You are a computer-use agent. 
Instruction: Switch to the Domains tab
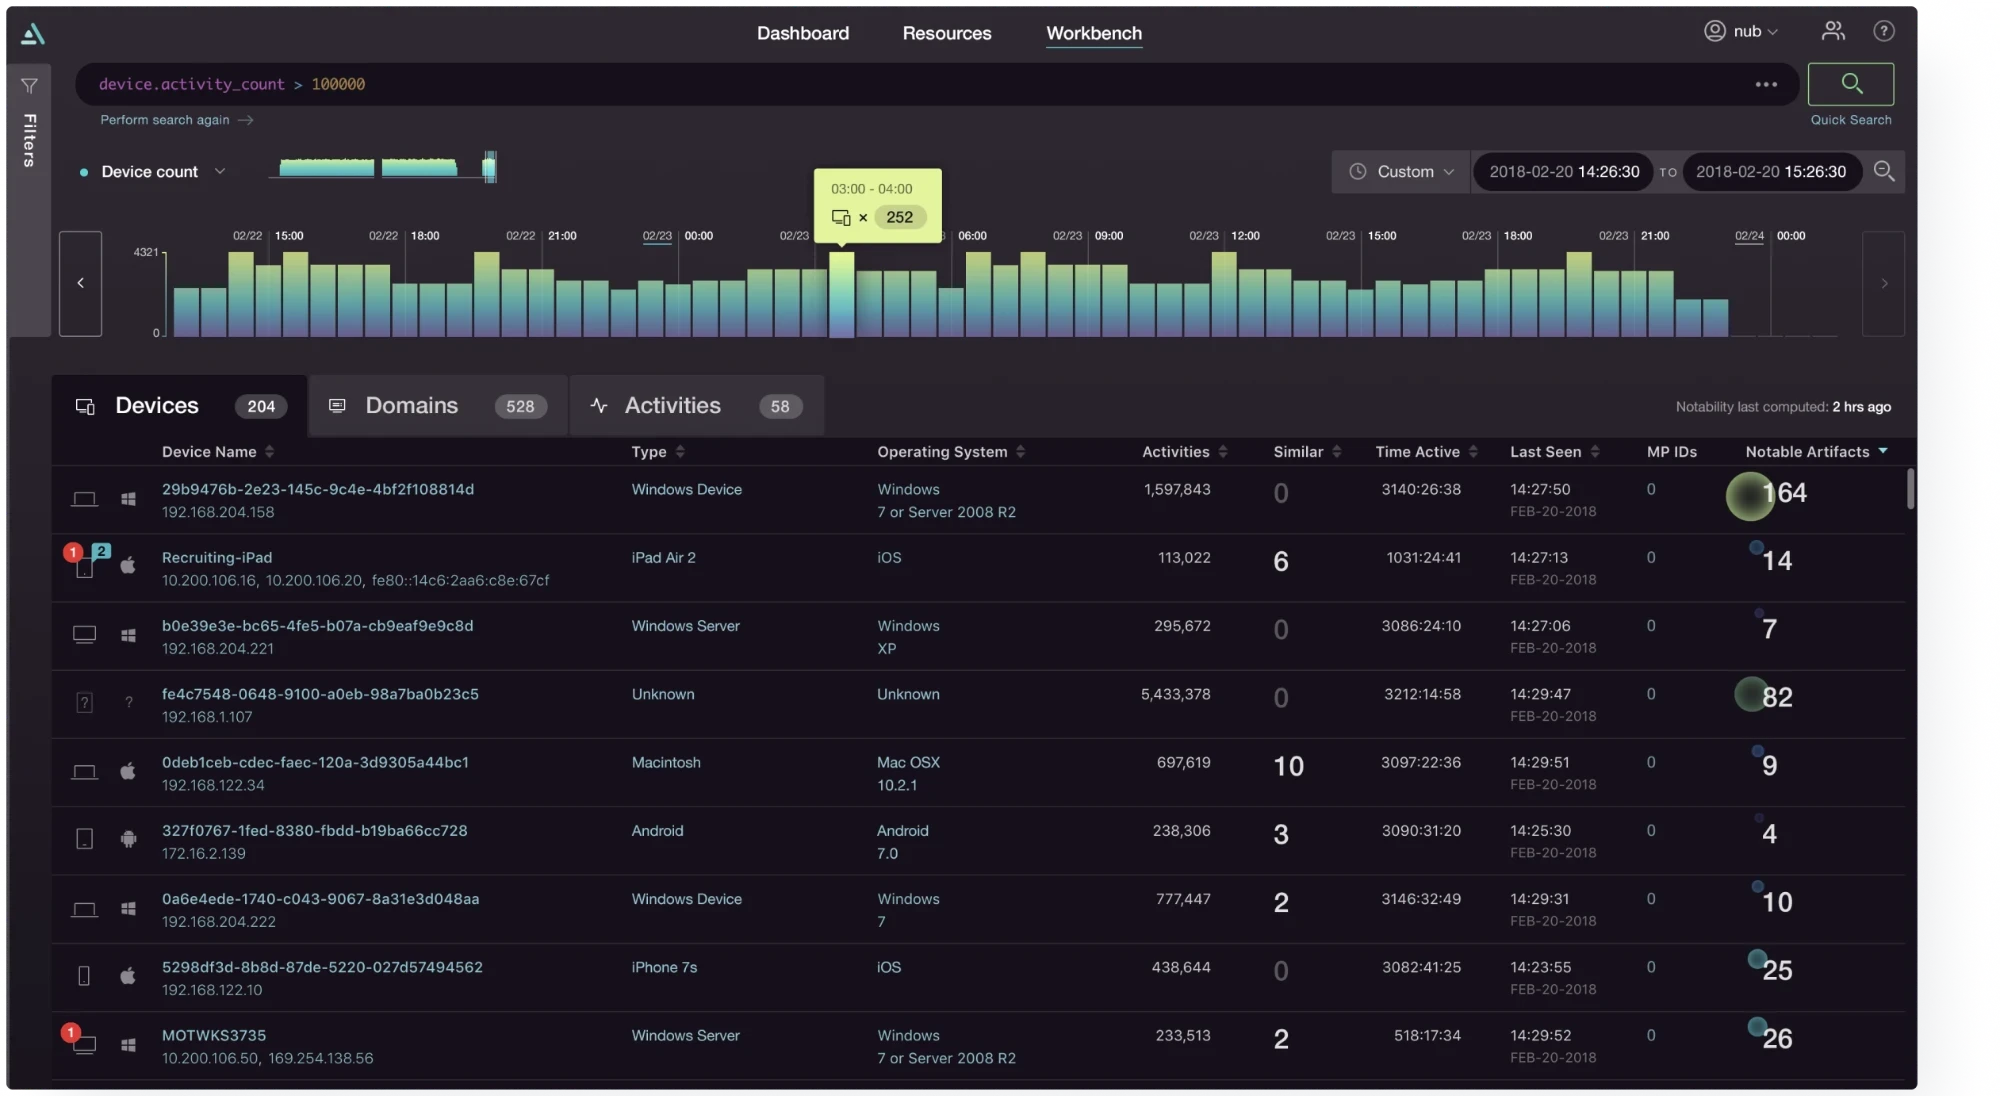[438, 406]
